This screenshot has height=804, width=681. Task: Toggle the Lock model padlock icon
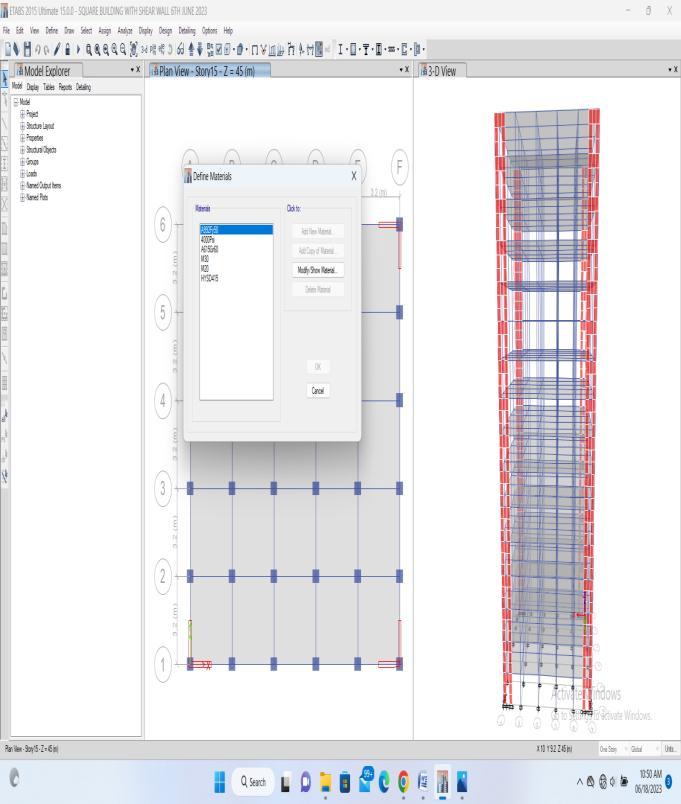(x=67, y=49)
